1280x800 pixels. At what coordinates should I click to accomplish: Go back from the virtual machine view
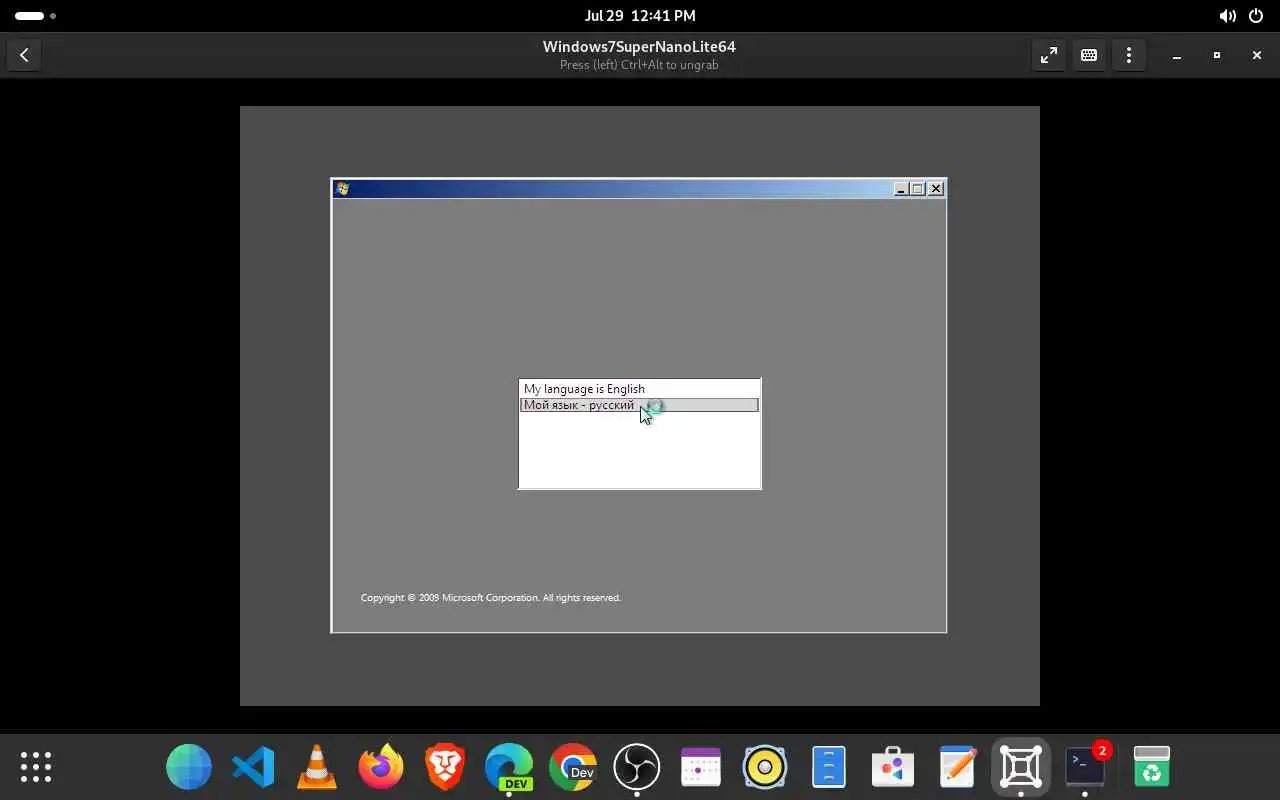[24, 55]
